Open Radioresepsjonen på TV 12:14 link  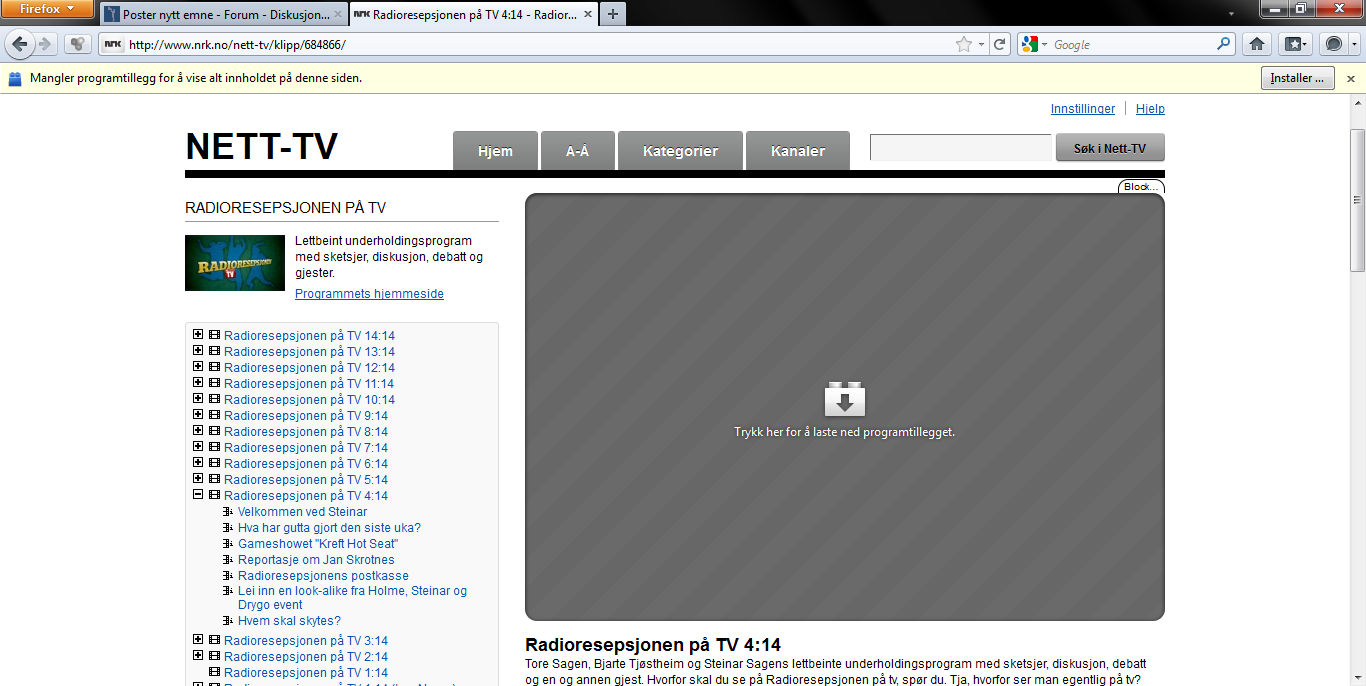coord(309,367)
